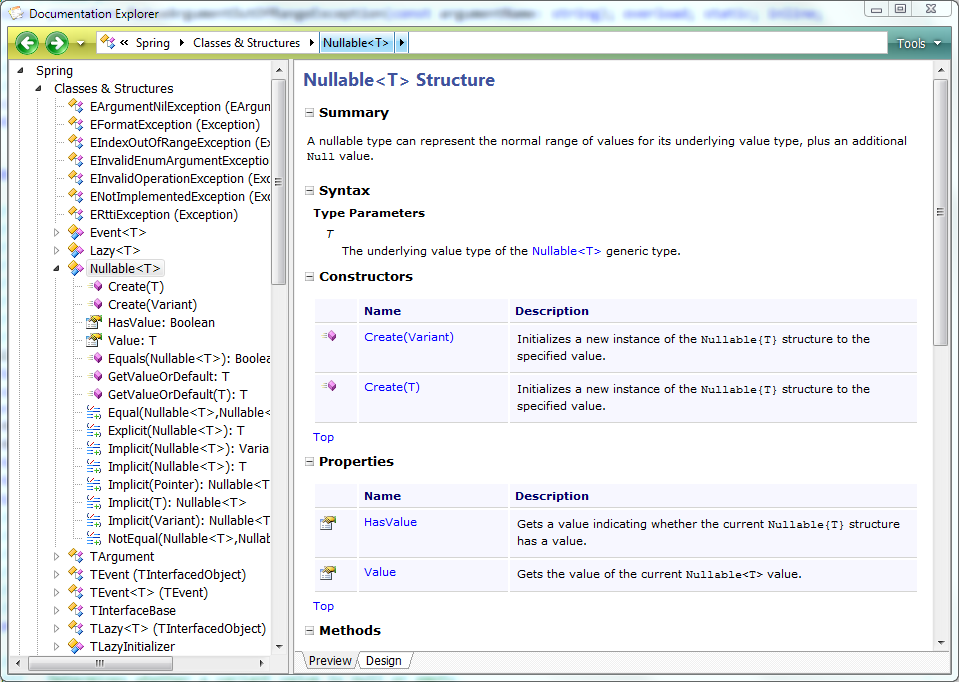Select Equals(Nullable<T>): Boolean tree item
The height and width of the screenshot is (682, 959).
[x=189, y=358]
